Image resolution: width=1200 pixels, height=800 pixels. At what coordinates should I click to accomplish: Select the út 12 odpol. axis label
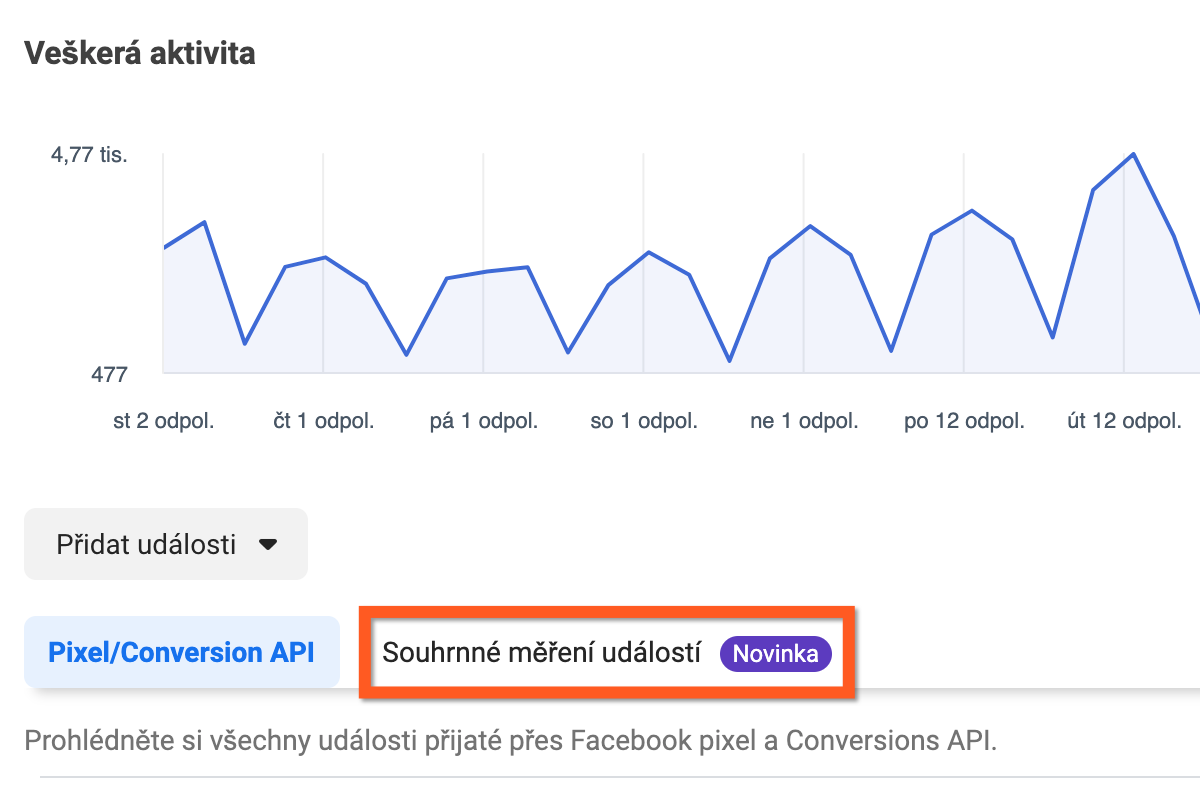click(1125, 421)
